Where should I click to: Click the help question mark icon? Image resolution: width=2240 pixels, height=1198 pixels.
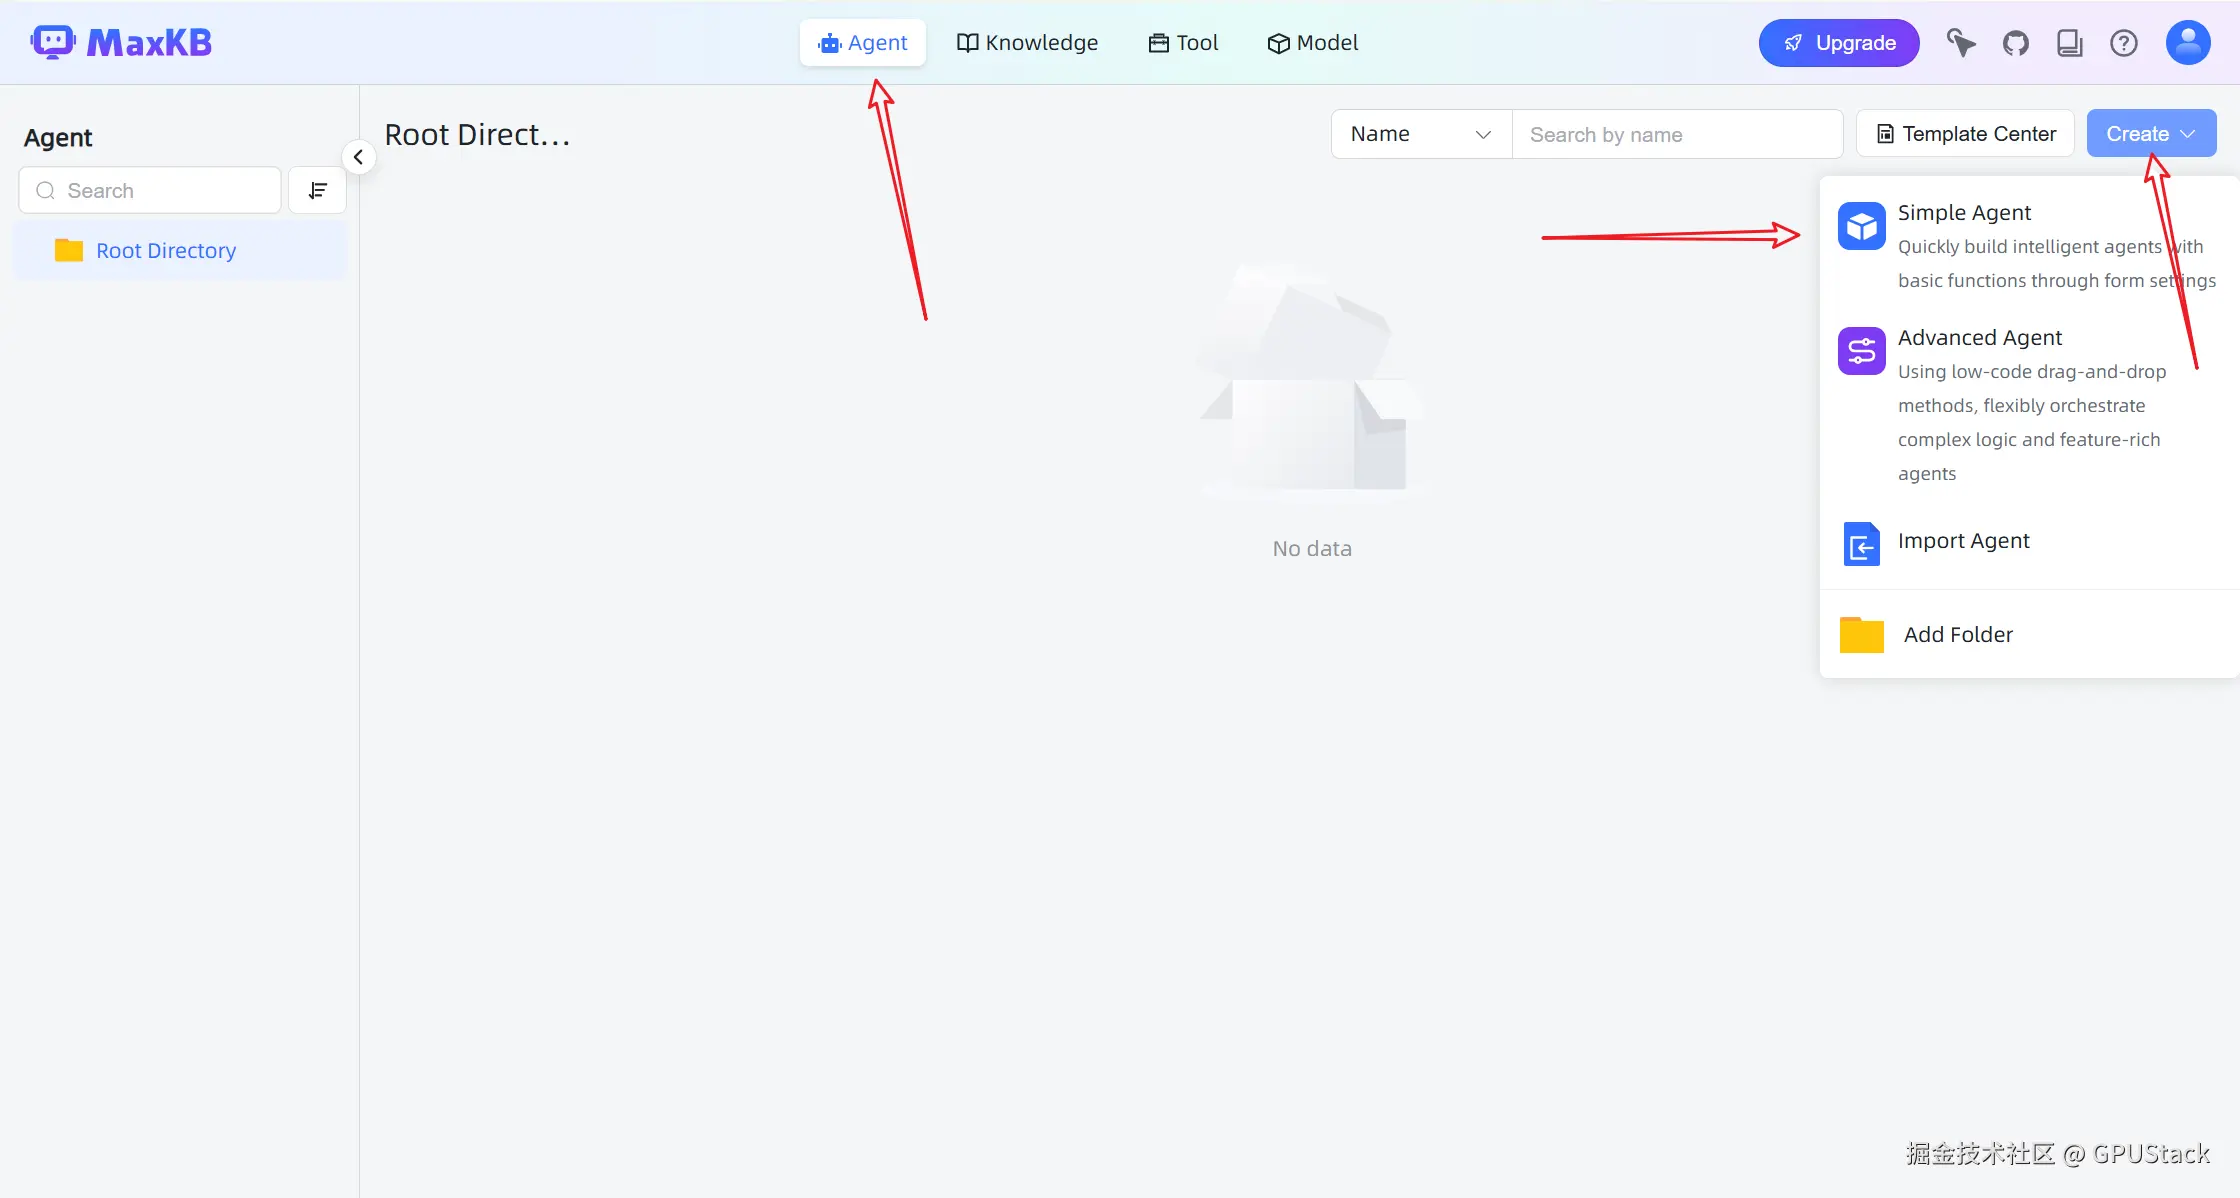[2123, 43]
